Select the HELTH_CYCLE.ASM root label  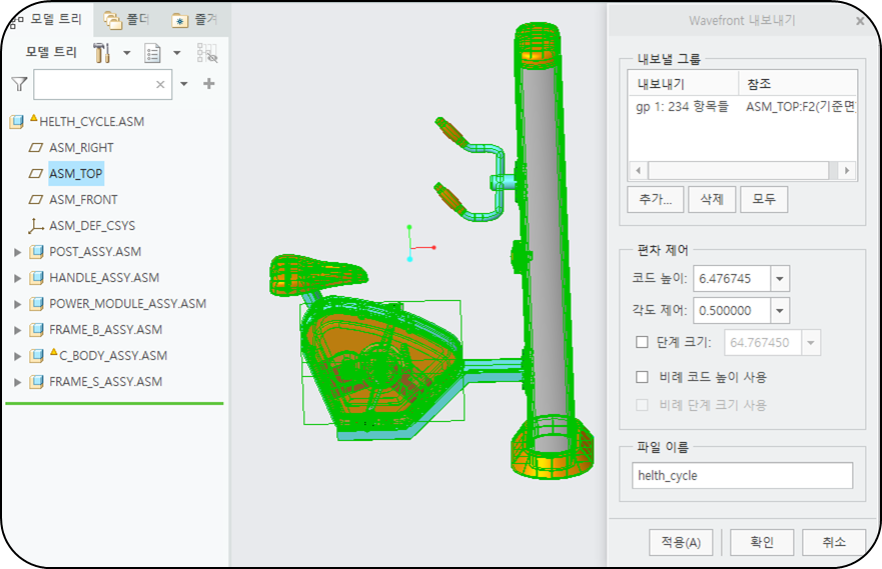point(92,121)
